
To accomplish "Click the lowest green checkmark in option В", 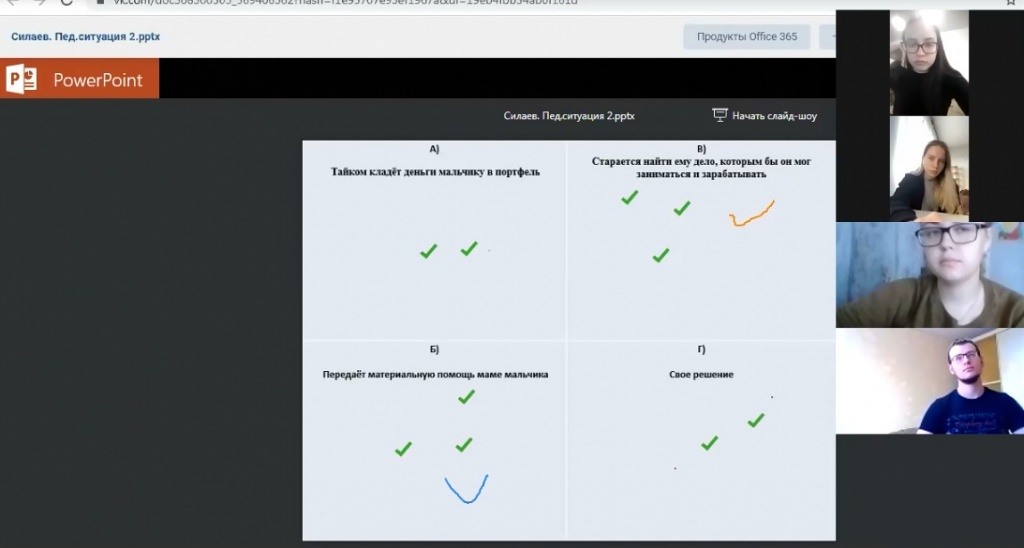I will (x=660, y=256).
